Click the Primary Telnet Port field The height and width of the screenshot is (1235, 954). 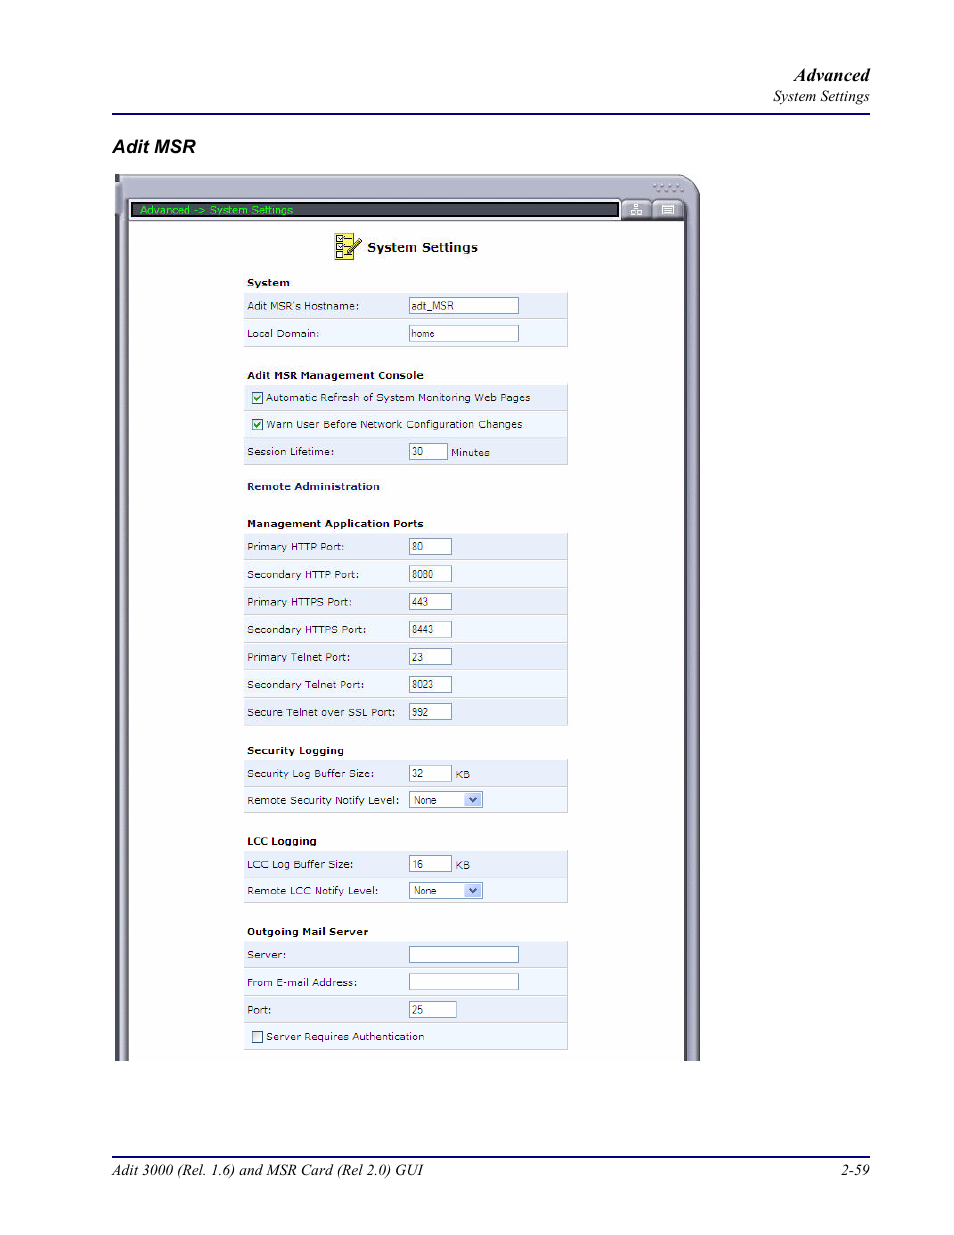point(430,657)
